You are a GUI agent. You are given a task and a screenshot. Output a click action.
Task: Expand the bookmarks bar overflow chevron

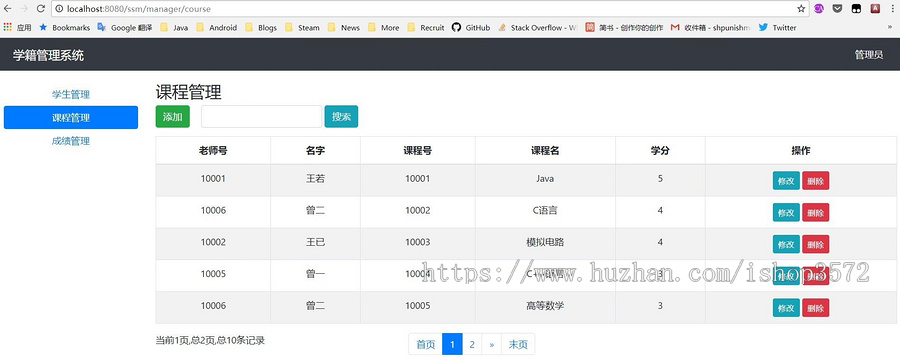(x=890, y=27)
